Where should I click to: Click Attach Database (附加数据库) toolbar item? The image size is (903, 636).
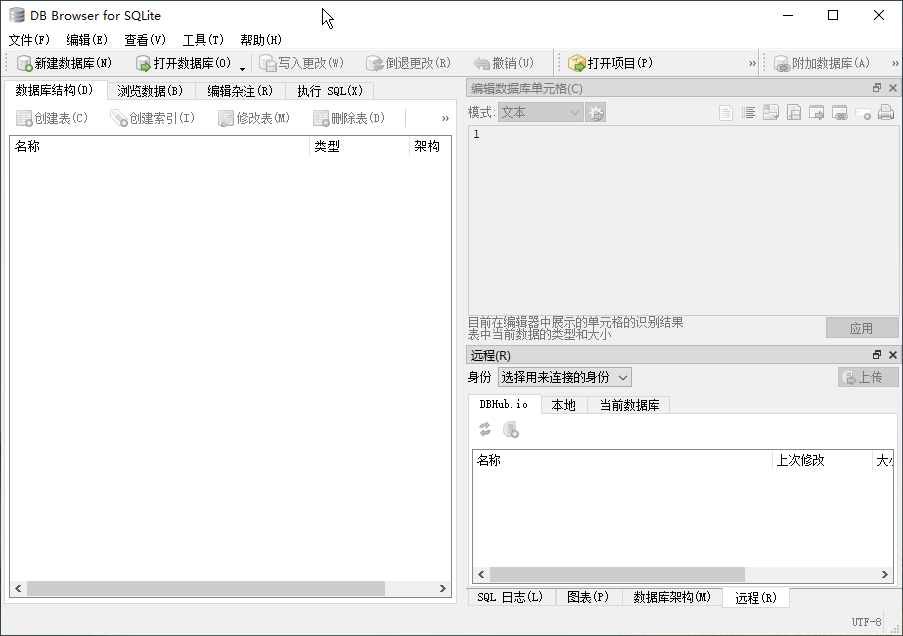coord(822,63)
